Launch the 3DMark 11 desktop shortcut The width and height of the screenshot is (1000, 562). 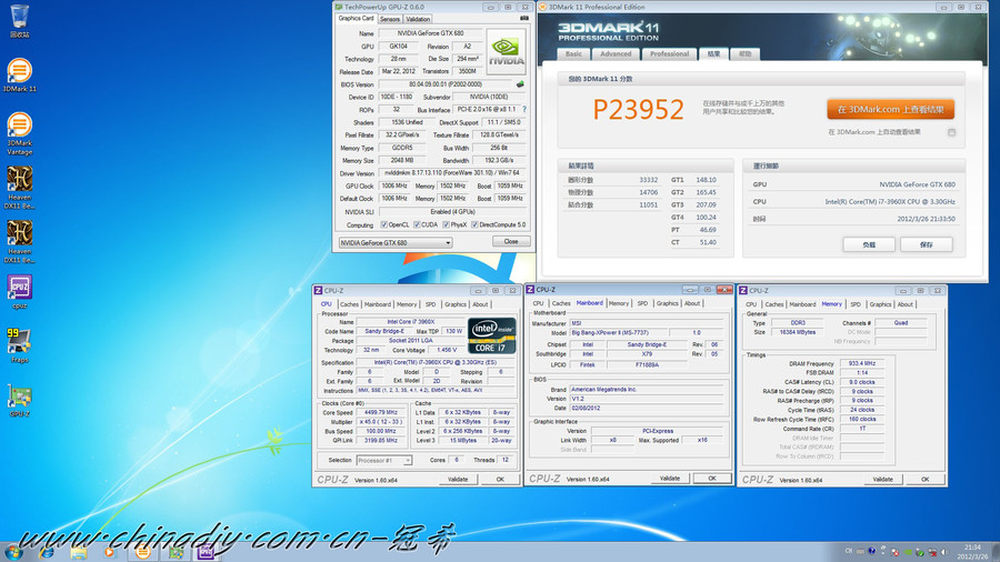click(x=19, y=75)
